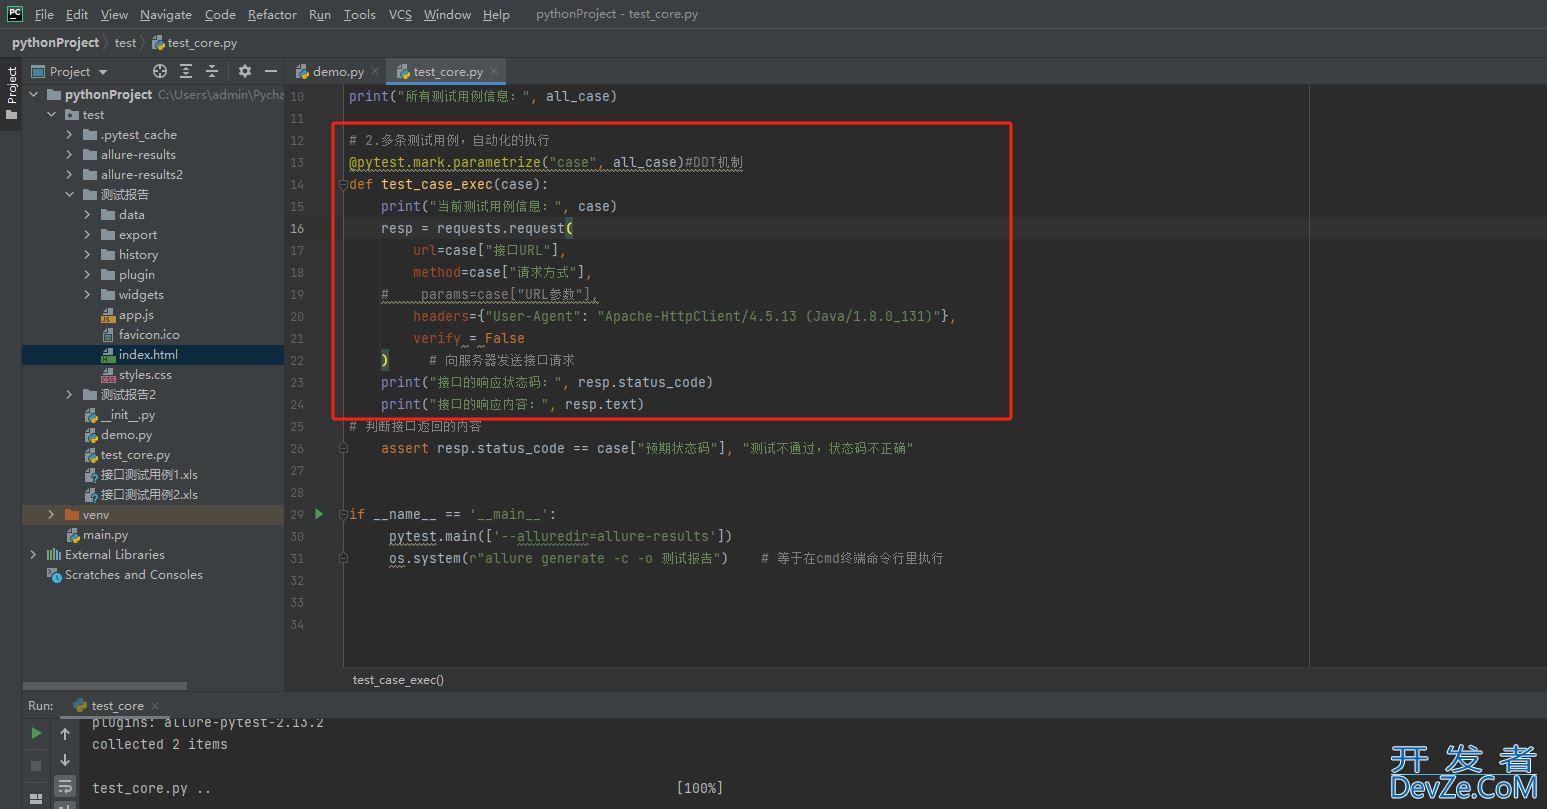Expand the data folder

(87, 214)
